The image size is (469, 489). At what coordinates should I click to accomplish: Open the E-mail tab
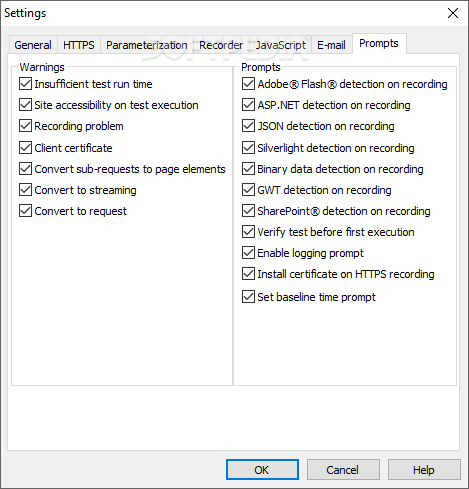[331, 45]
